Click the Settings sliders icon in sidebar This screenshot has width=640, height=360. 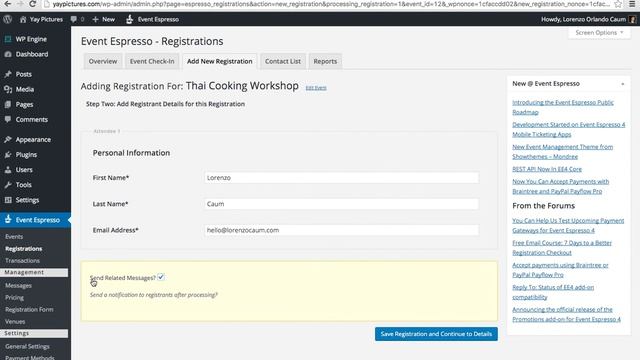(8, 200)
